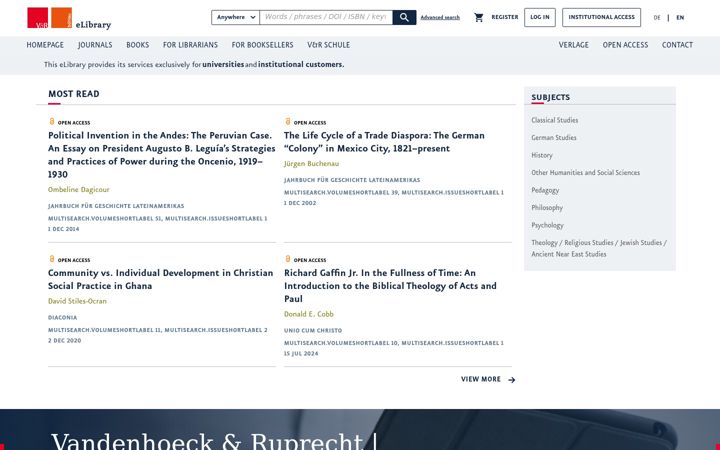Select Other Humanities and Social Sciences subject

tap(585, 173)
